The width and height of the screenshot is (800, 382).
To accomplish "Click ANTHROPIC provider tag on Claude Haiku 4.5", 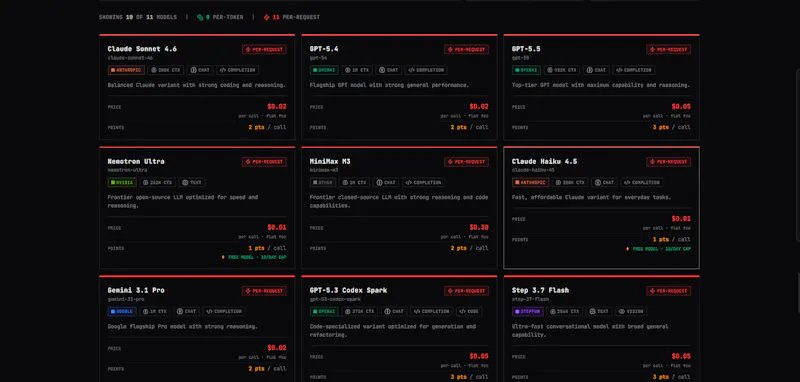I will click(x=531, y=182).
